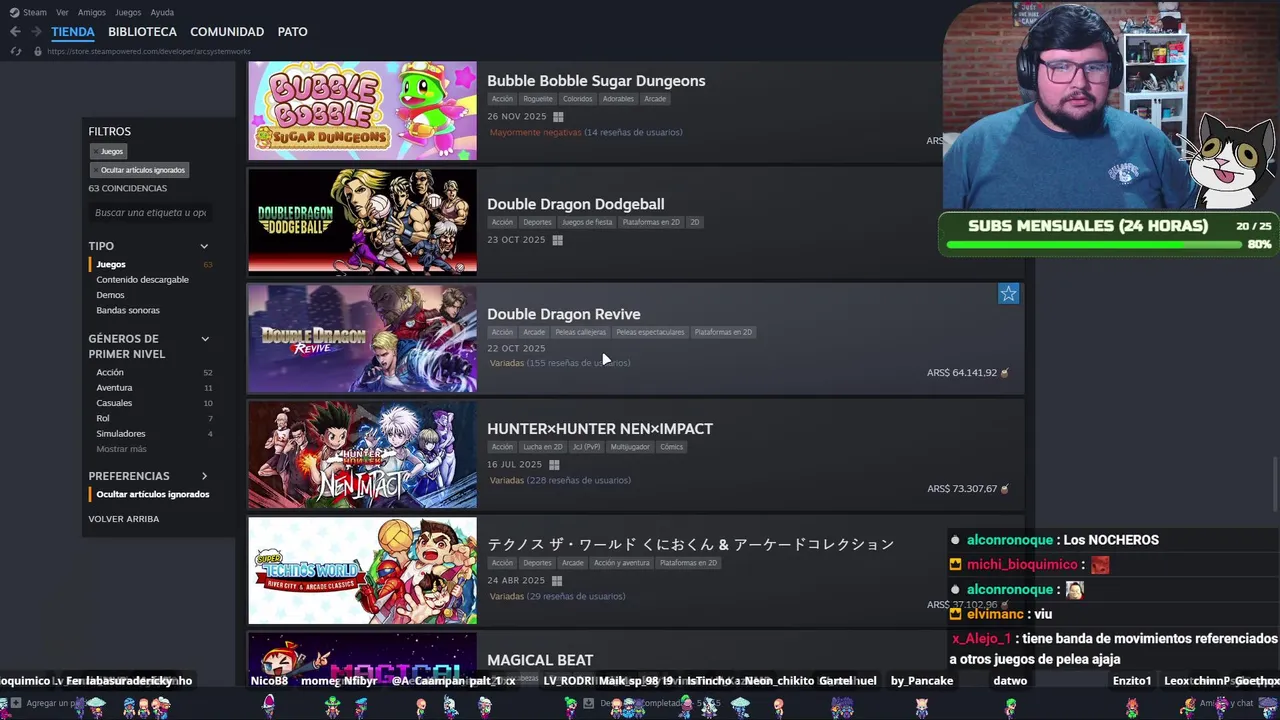The width and height of the screenshot is (1280, 720).
Task: Open the Double Dragon Dodgeball thumbnail
Action: click(362, 222)
